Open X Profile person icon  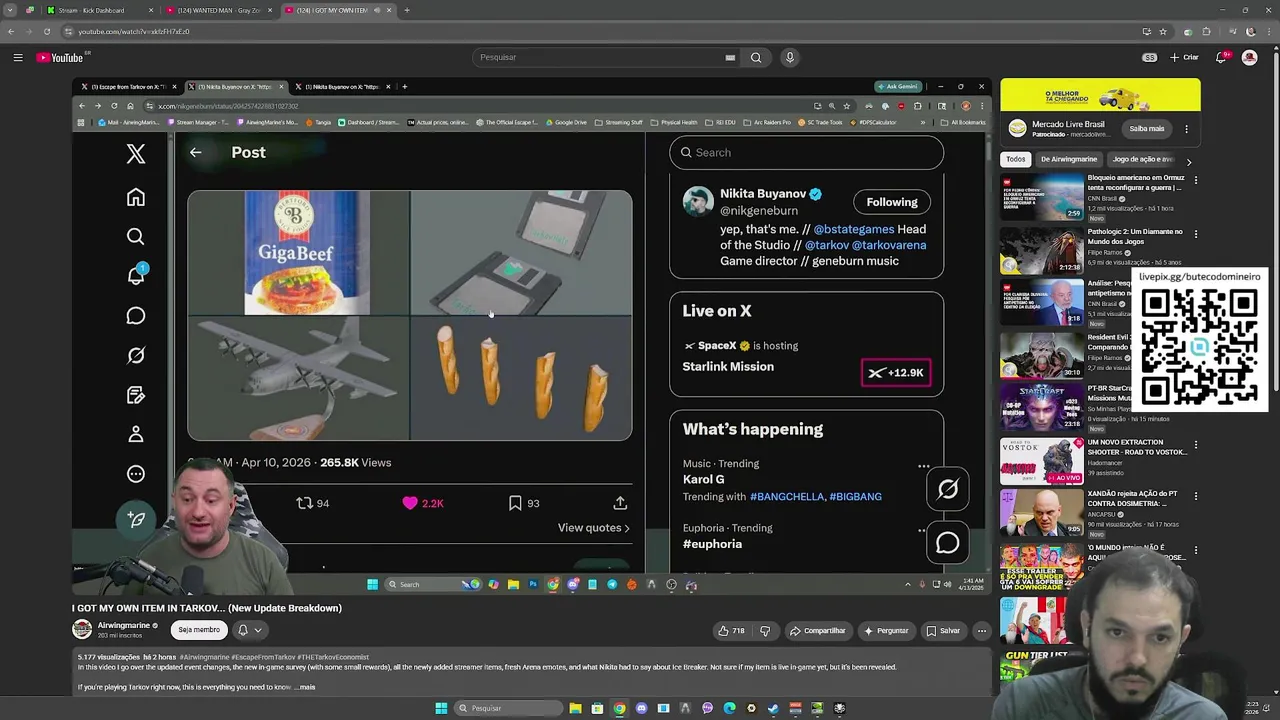pyautogui.click(x=136, y=434)
